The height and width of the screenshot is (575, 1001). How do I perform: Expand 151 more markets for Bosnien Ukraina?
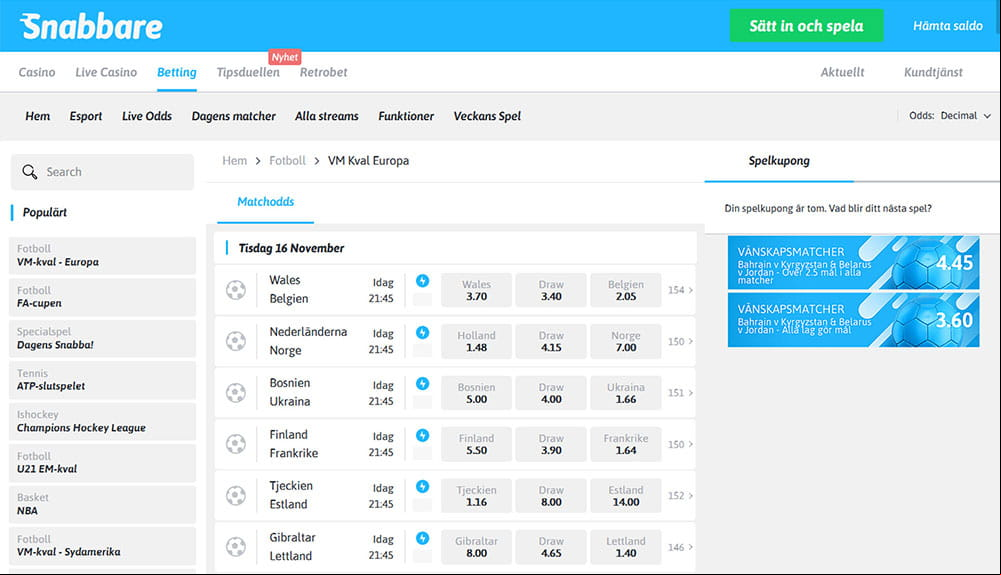tap(681, 392)
